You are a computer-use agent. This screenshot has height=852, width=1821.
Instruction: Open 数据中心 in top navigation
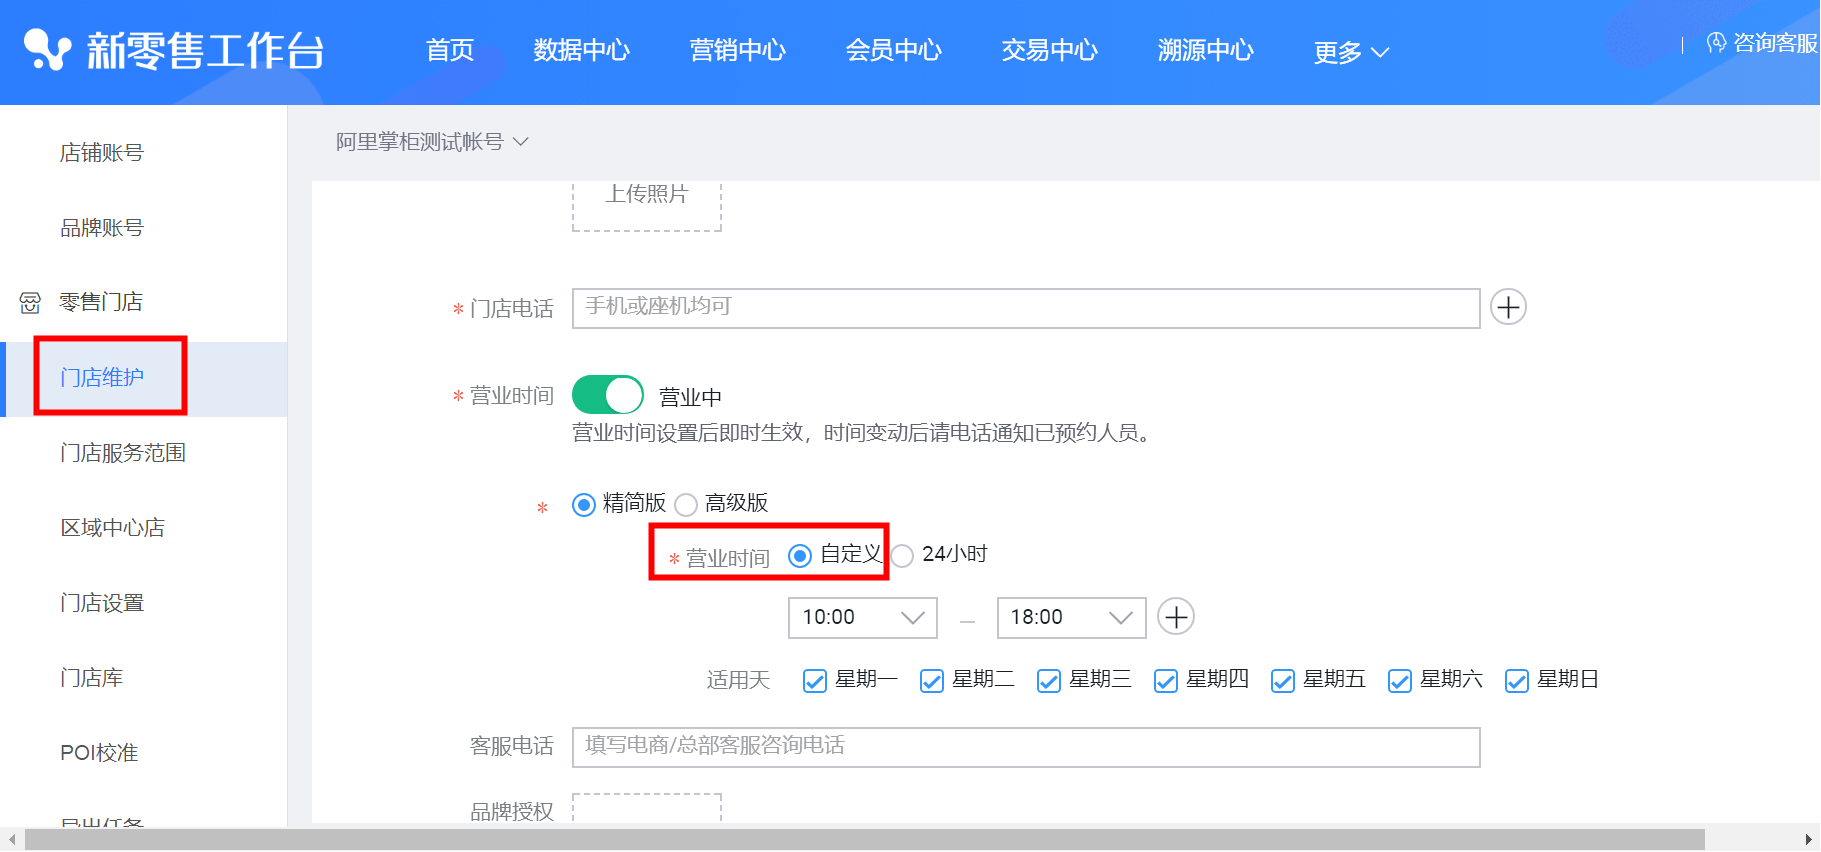point(582,50)
